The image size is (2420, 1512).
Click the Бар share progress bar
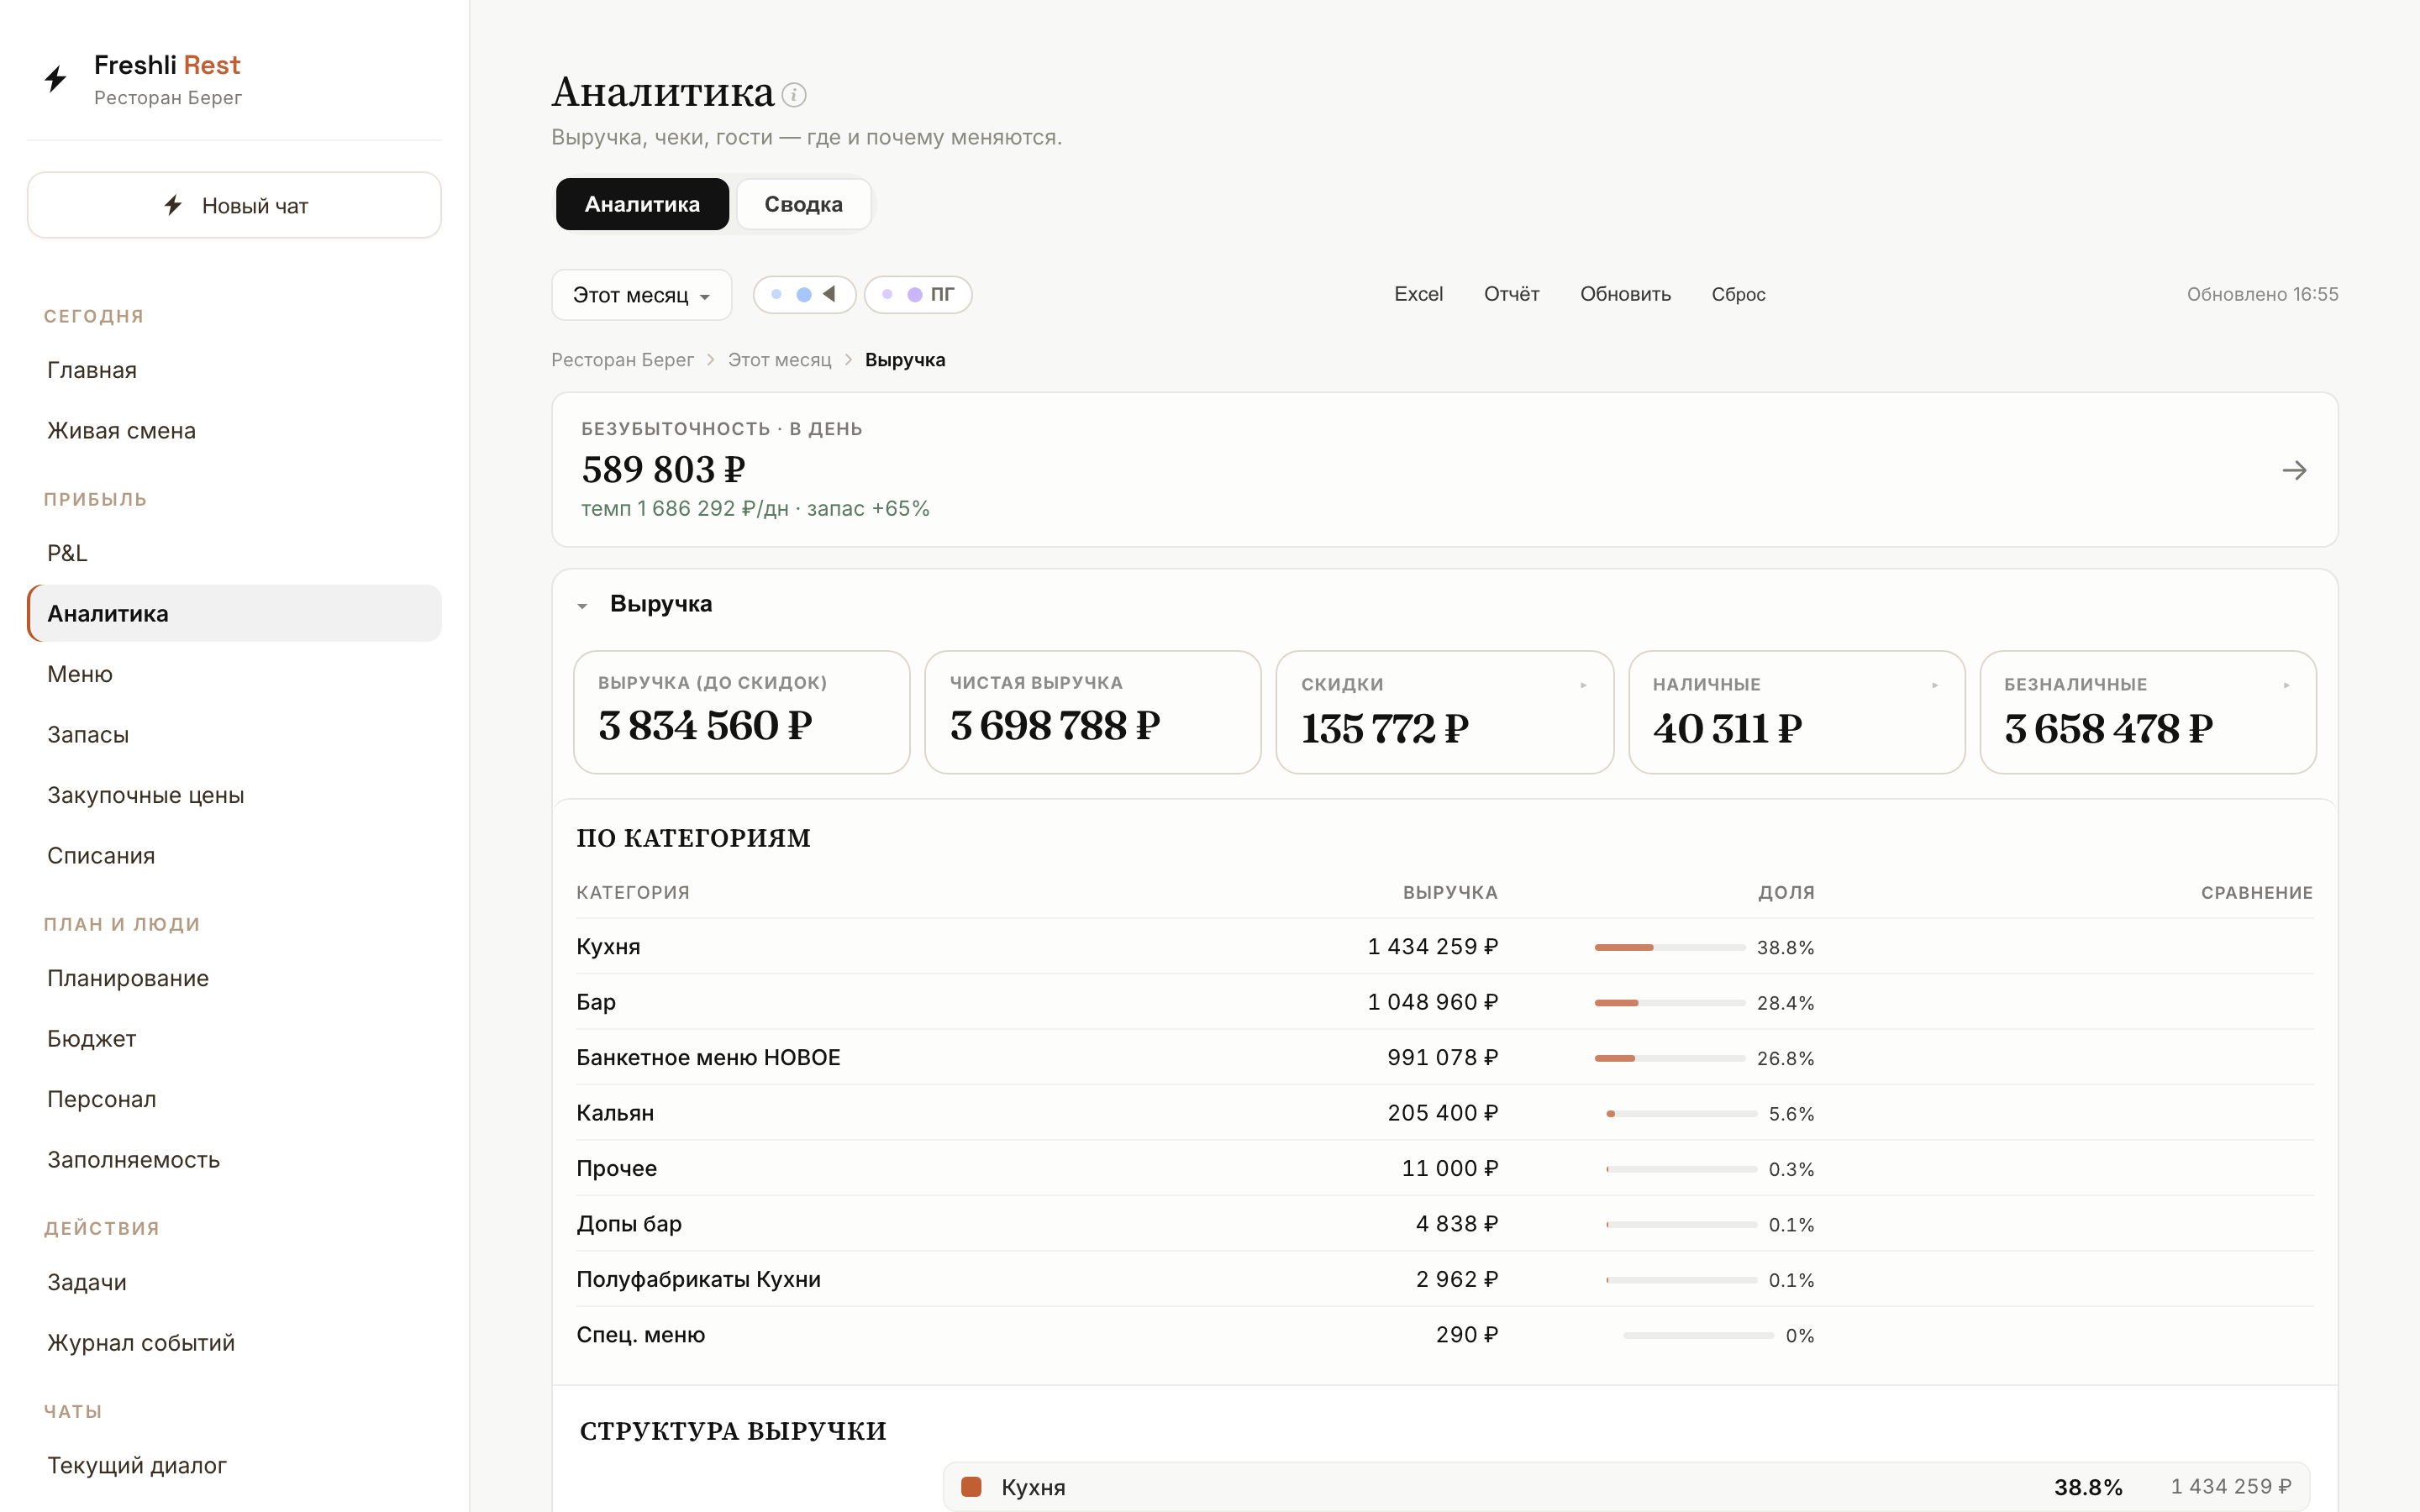[x=1669, y=1002]
